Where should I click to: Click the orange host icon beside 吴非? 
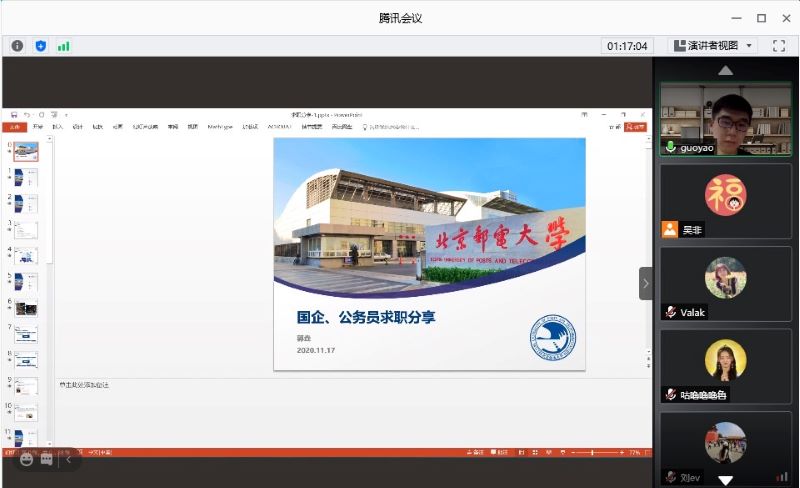pos(670,230)
